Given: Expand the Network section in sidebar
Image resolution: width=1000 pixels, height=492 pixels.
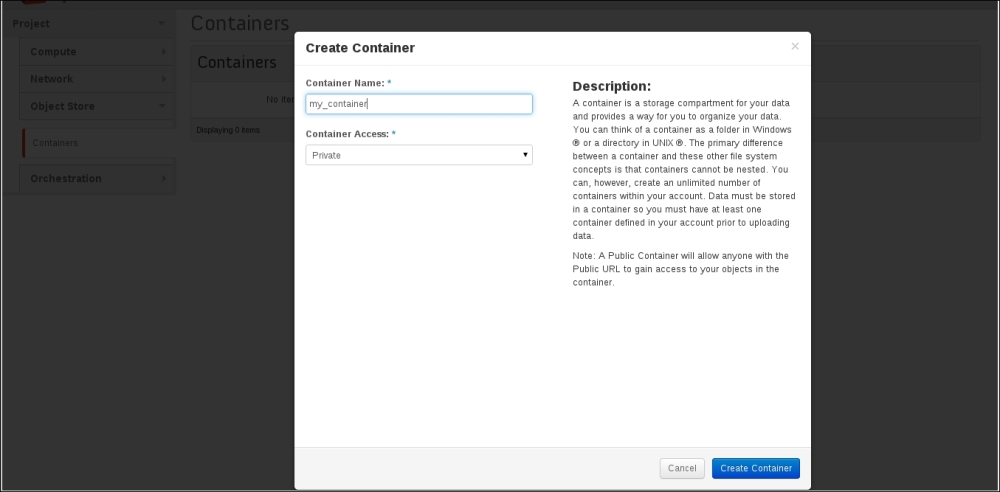Looking at the screenshot, I should pos(97,79).
